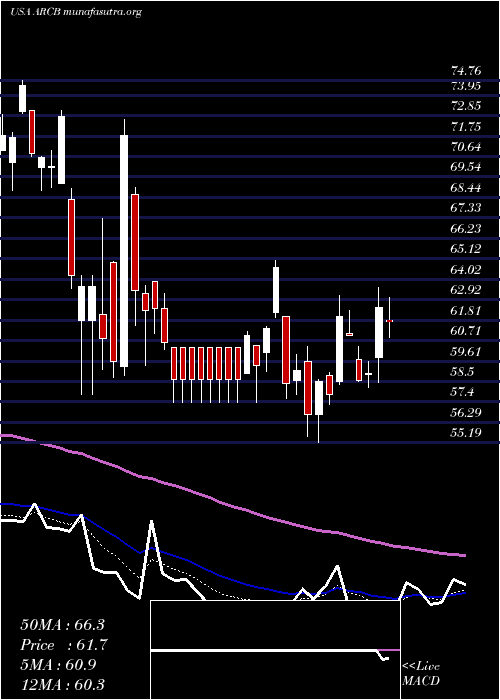Click the pink 50MA line
This screenshot has width=500, height=700.
(x=232, y=506)
